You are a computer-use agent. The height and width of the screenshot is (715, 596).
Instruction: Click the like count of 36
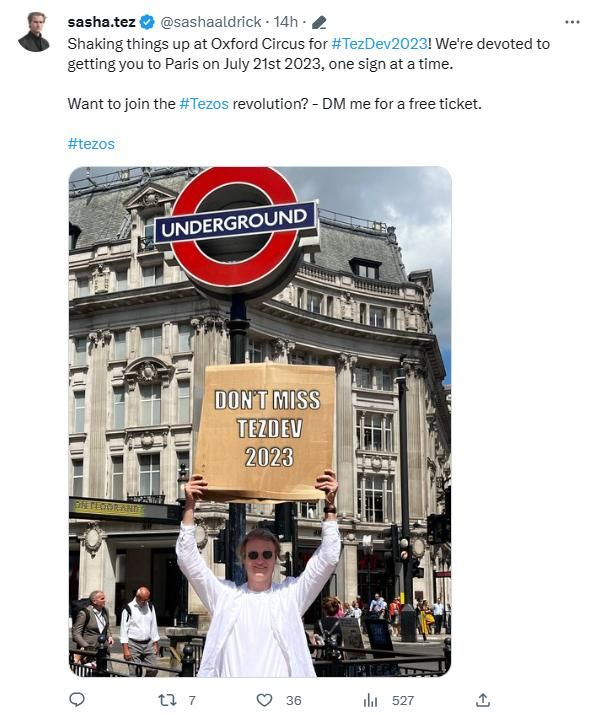(x=294, y=700)
